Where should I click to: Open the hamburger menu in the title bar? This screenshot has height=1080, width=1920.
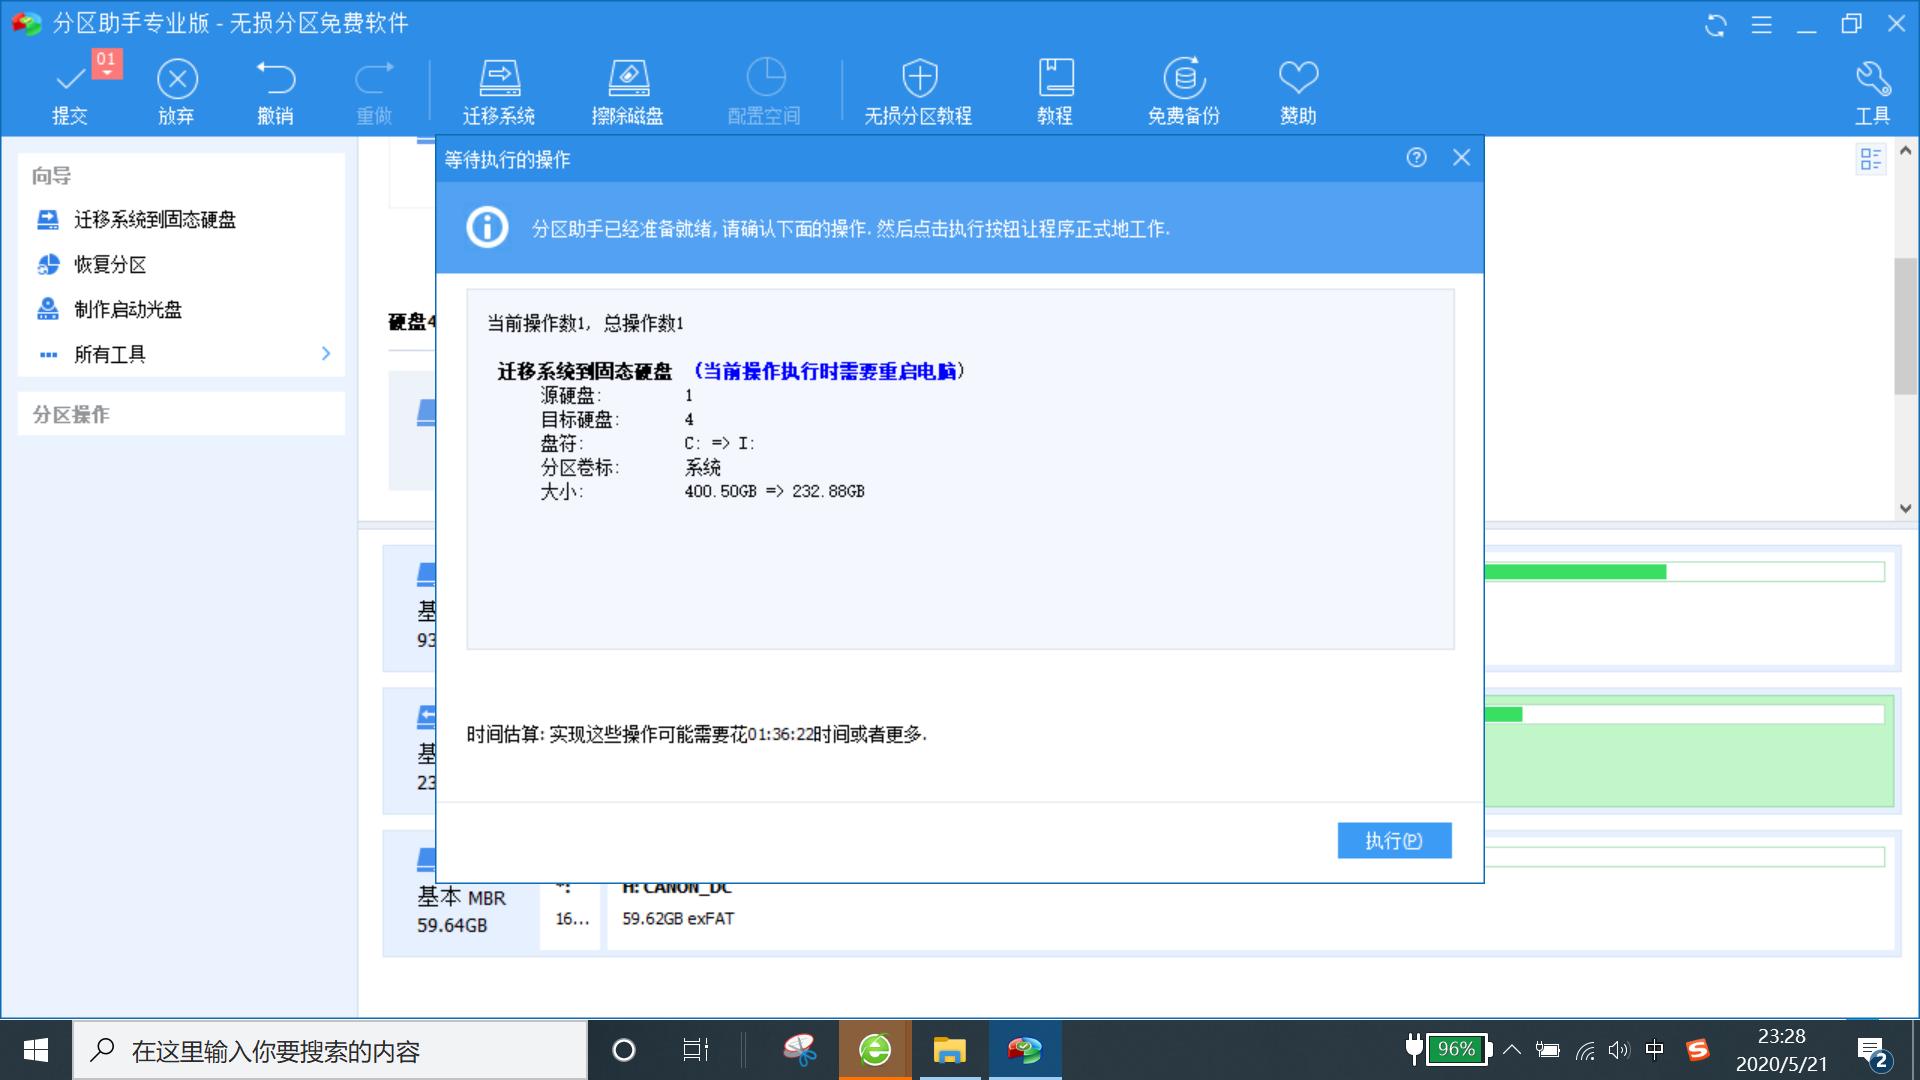(1761, 25)
